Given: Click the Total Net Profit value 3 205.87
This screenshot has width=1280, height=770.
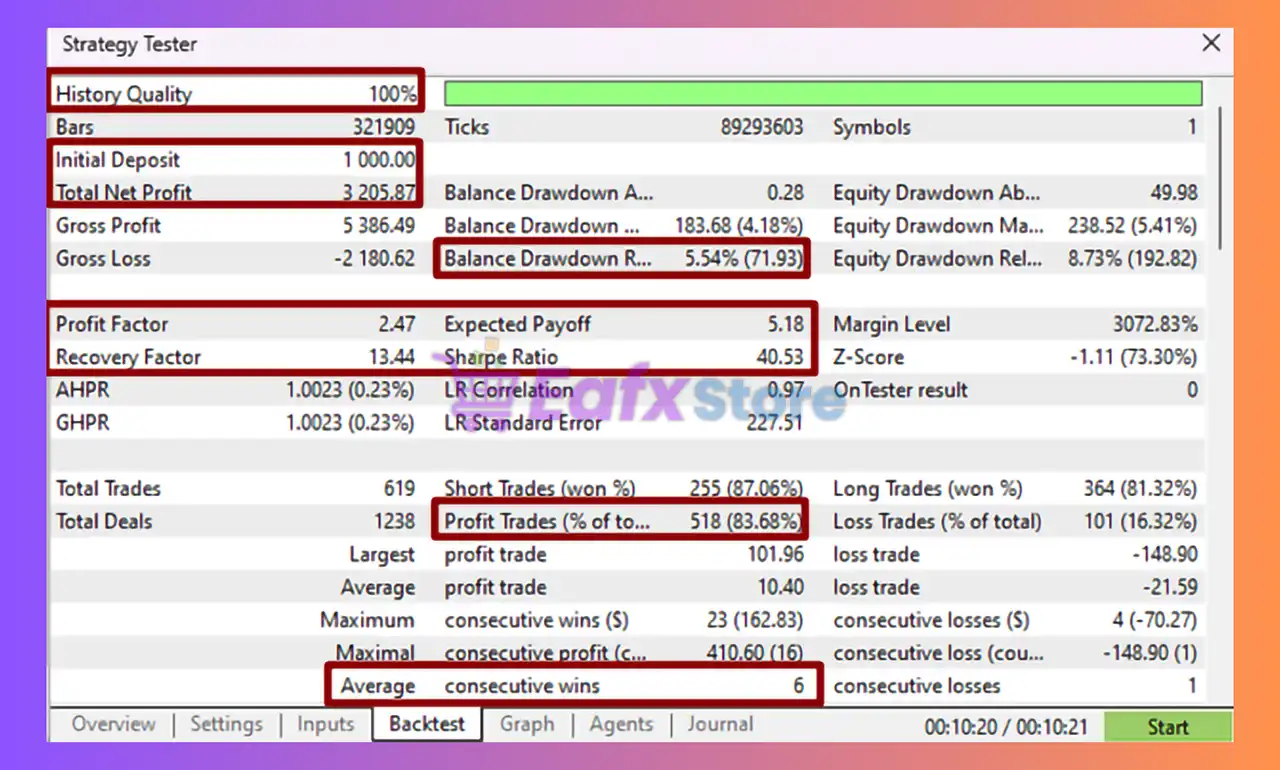Looking at the screenshot, I should (x=378, y=193).
